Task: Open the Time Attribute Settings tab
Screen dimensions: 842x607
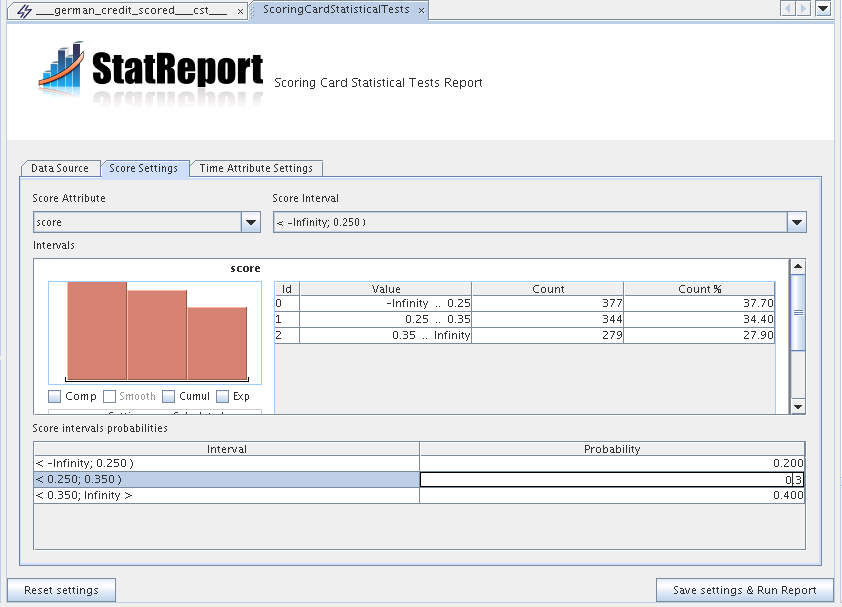Action: tap(256, 168)
